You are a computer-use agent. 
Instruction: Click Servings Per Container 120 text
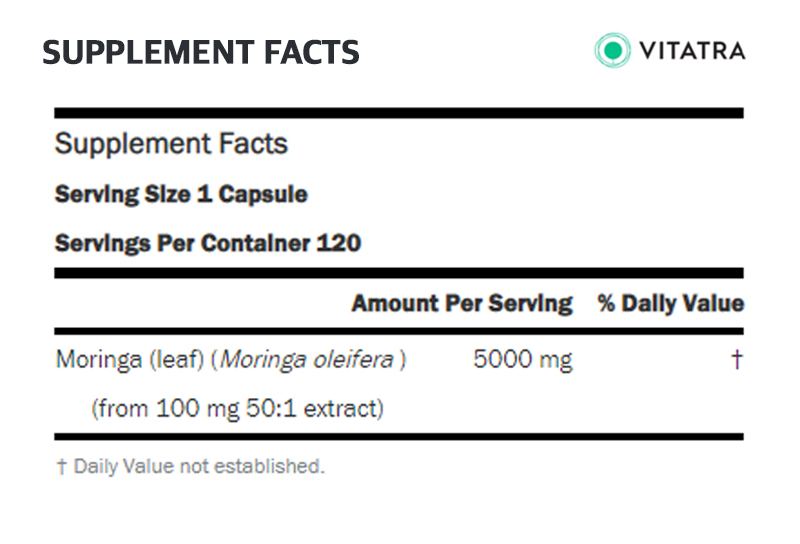[x=208, y=243]
